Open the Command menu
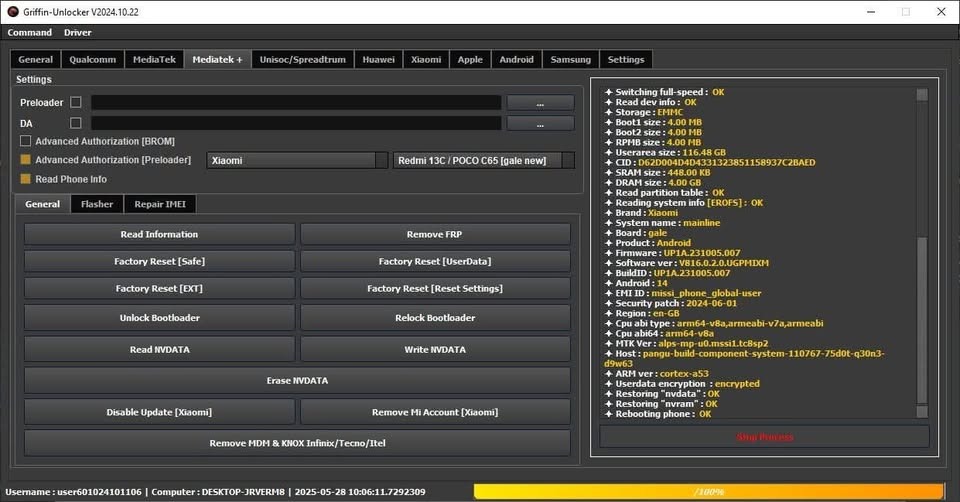Screen dimensions: 960x502 click(30, 32)
